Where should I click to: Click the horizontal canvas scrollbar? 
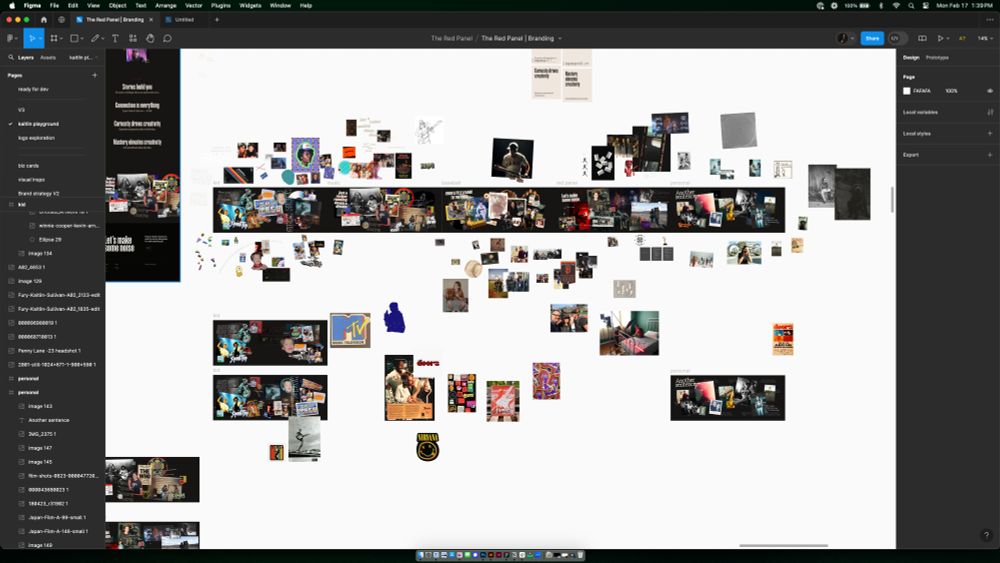click(x=783, y=546)
